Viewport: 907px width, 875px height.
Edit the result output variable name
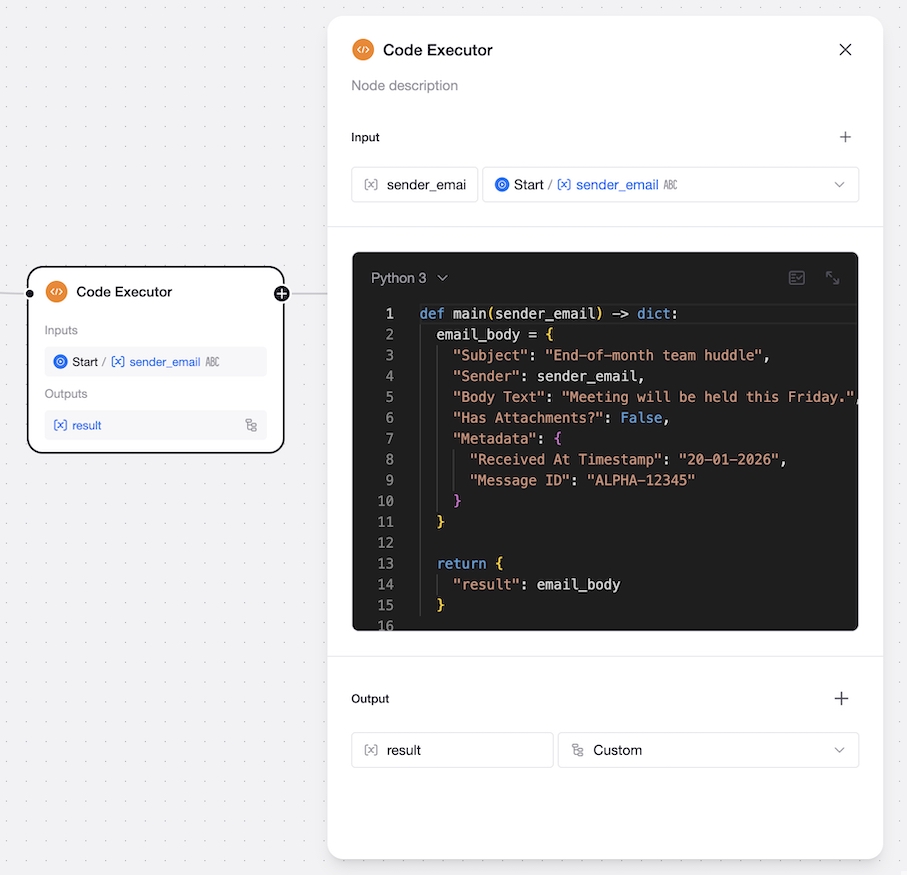452,750
